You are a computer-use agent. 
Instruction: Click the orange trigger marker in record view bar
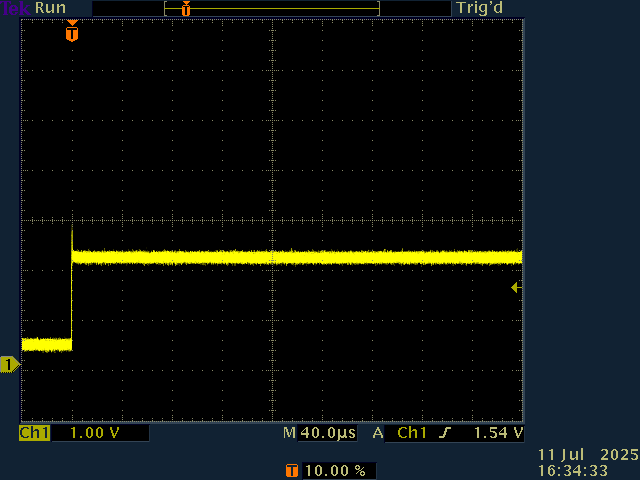tap(185, 8)
